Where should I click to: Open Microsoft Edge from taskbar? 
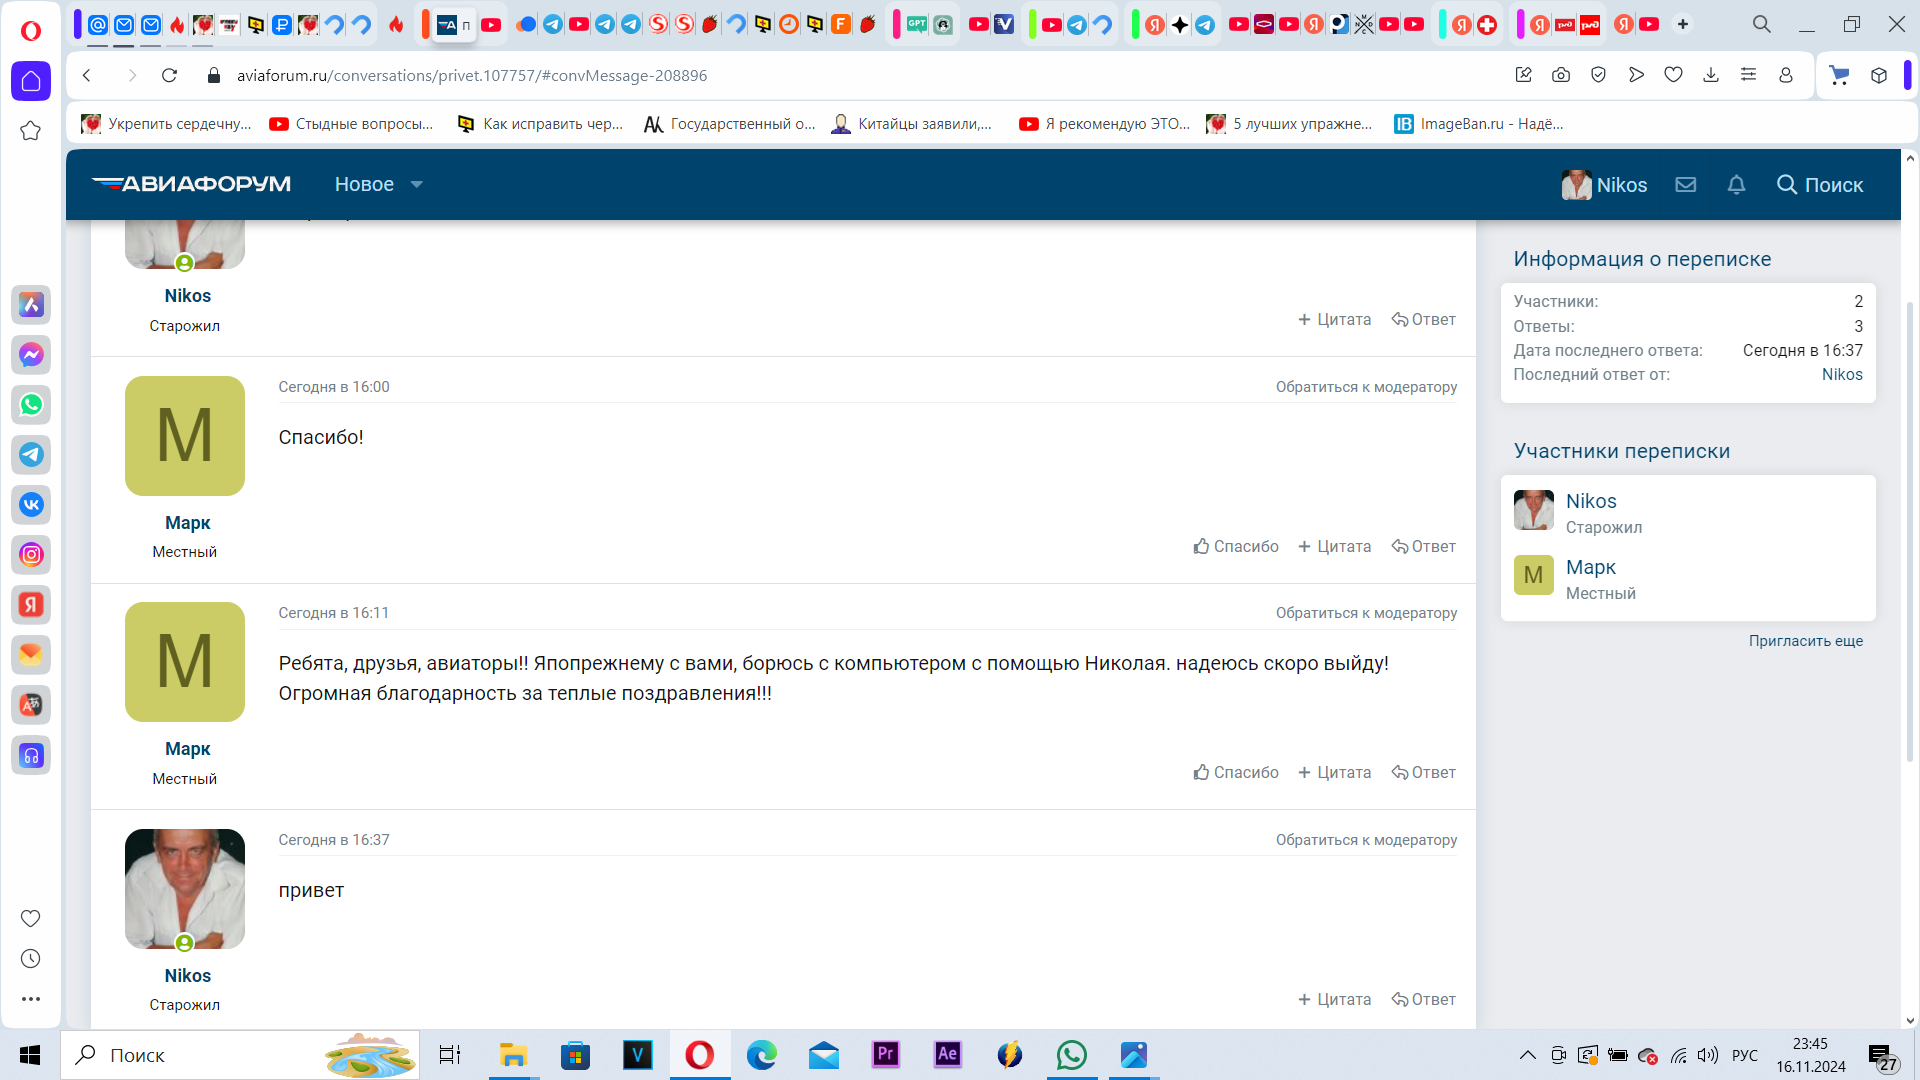coord(761,1055)
